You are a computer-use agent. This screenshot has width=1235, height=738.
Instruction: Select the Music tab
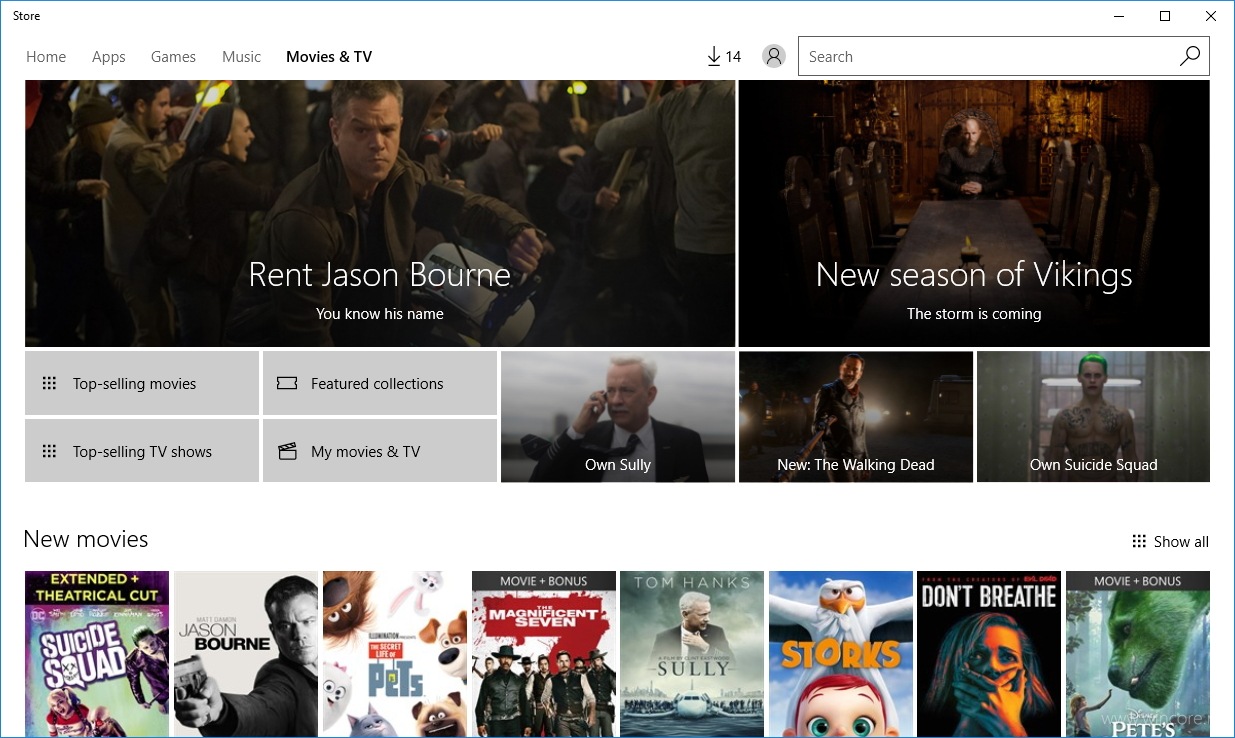(x=241, y=57)
